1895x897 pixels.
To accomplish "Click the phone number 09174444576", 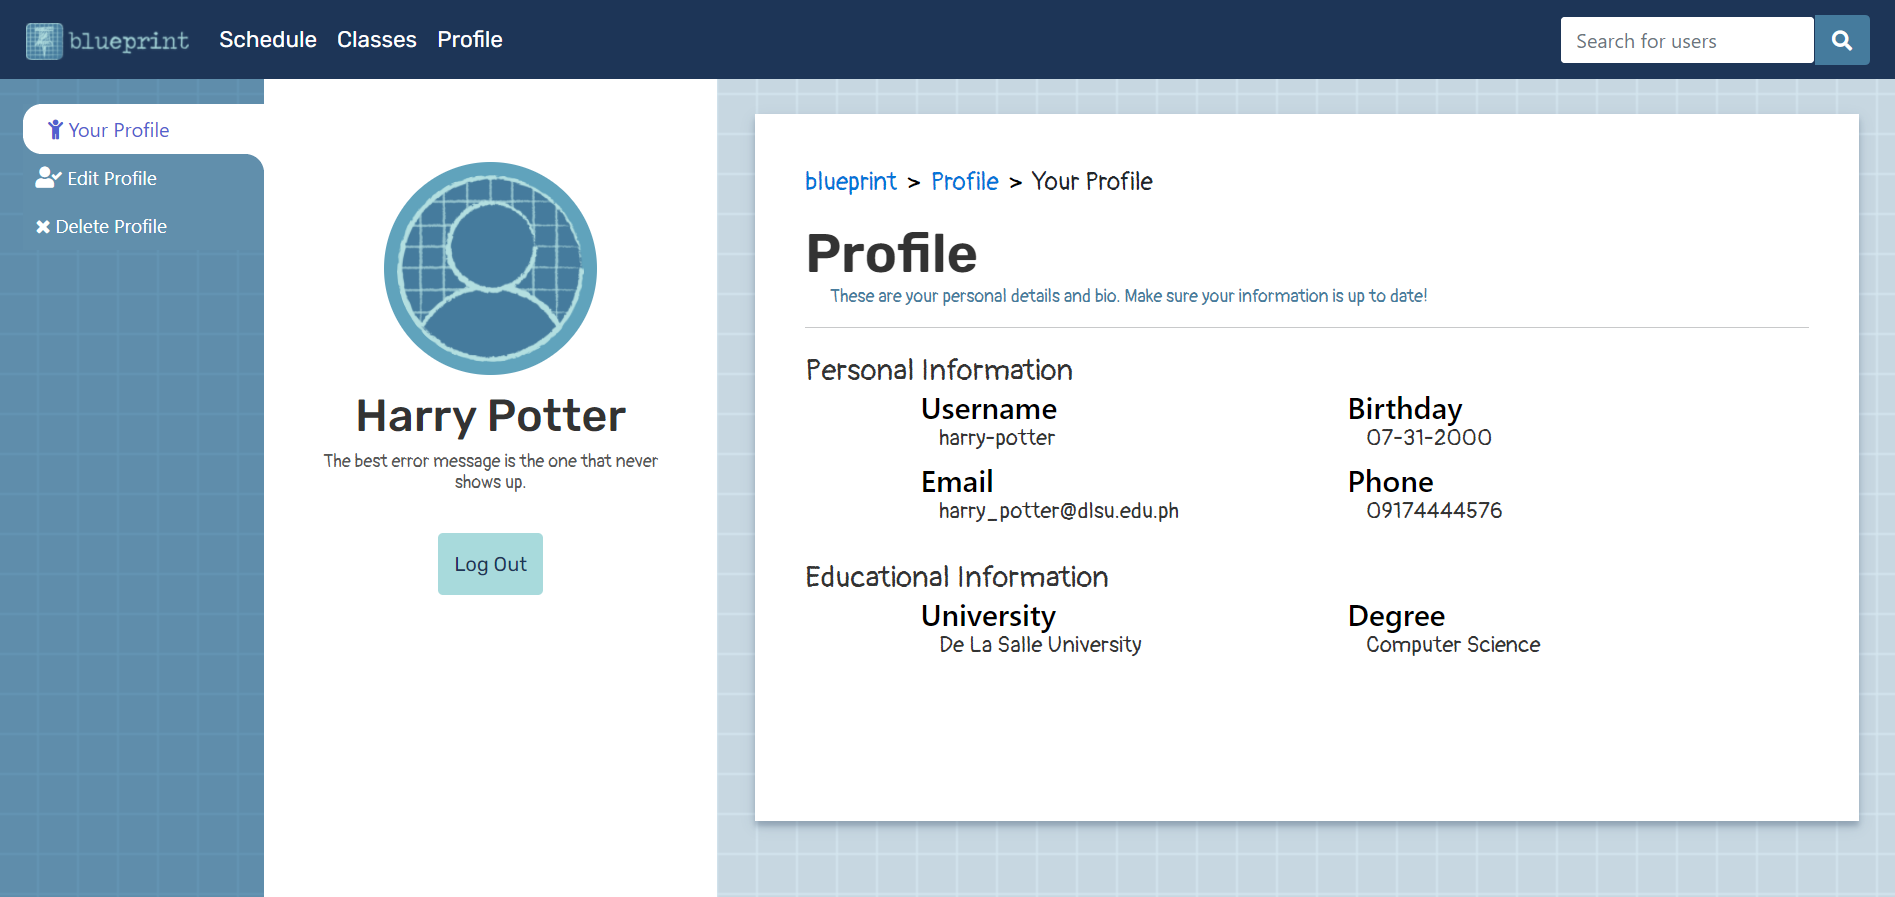I will (x=1434, y=511).
